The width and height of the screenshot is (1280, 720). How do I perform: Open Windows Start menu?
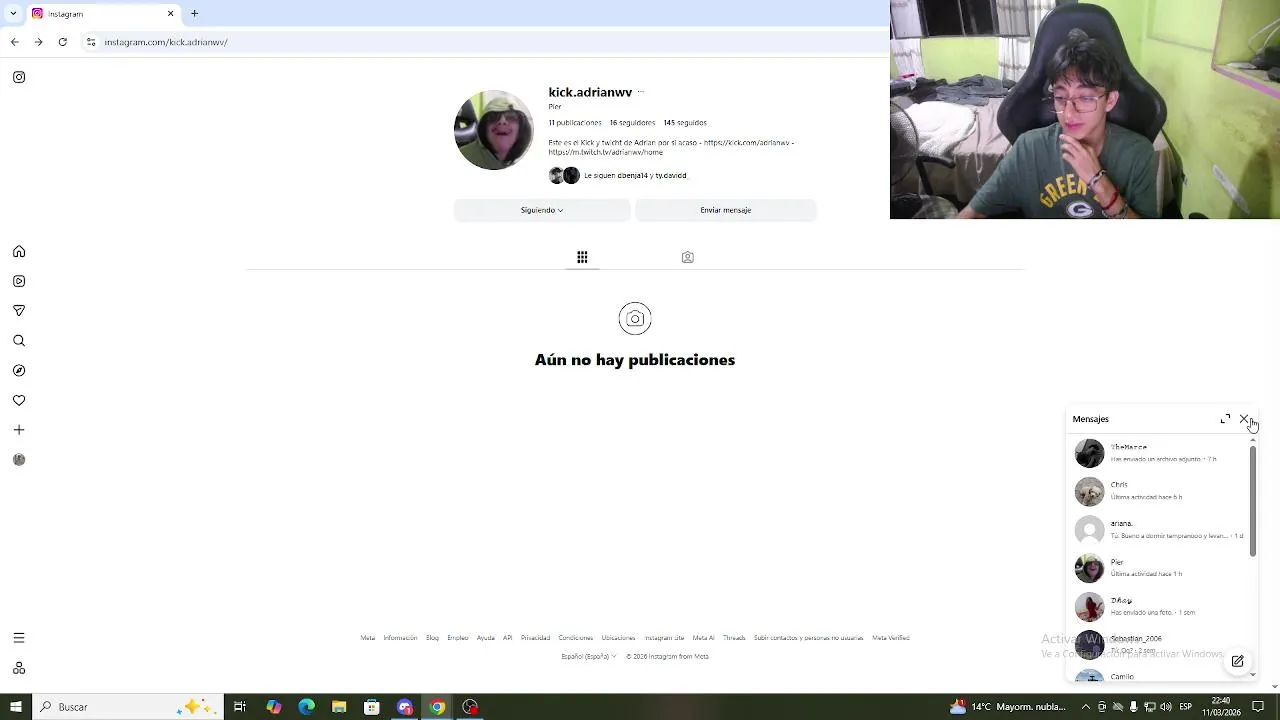pos(15,707)
